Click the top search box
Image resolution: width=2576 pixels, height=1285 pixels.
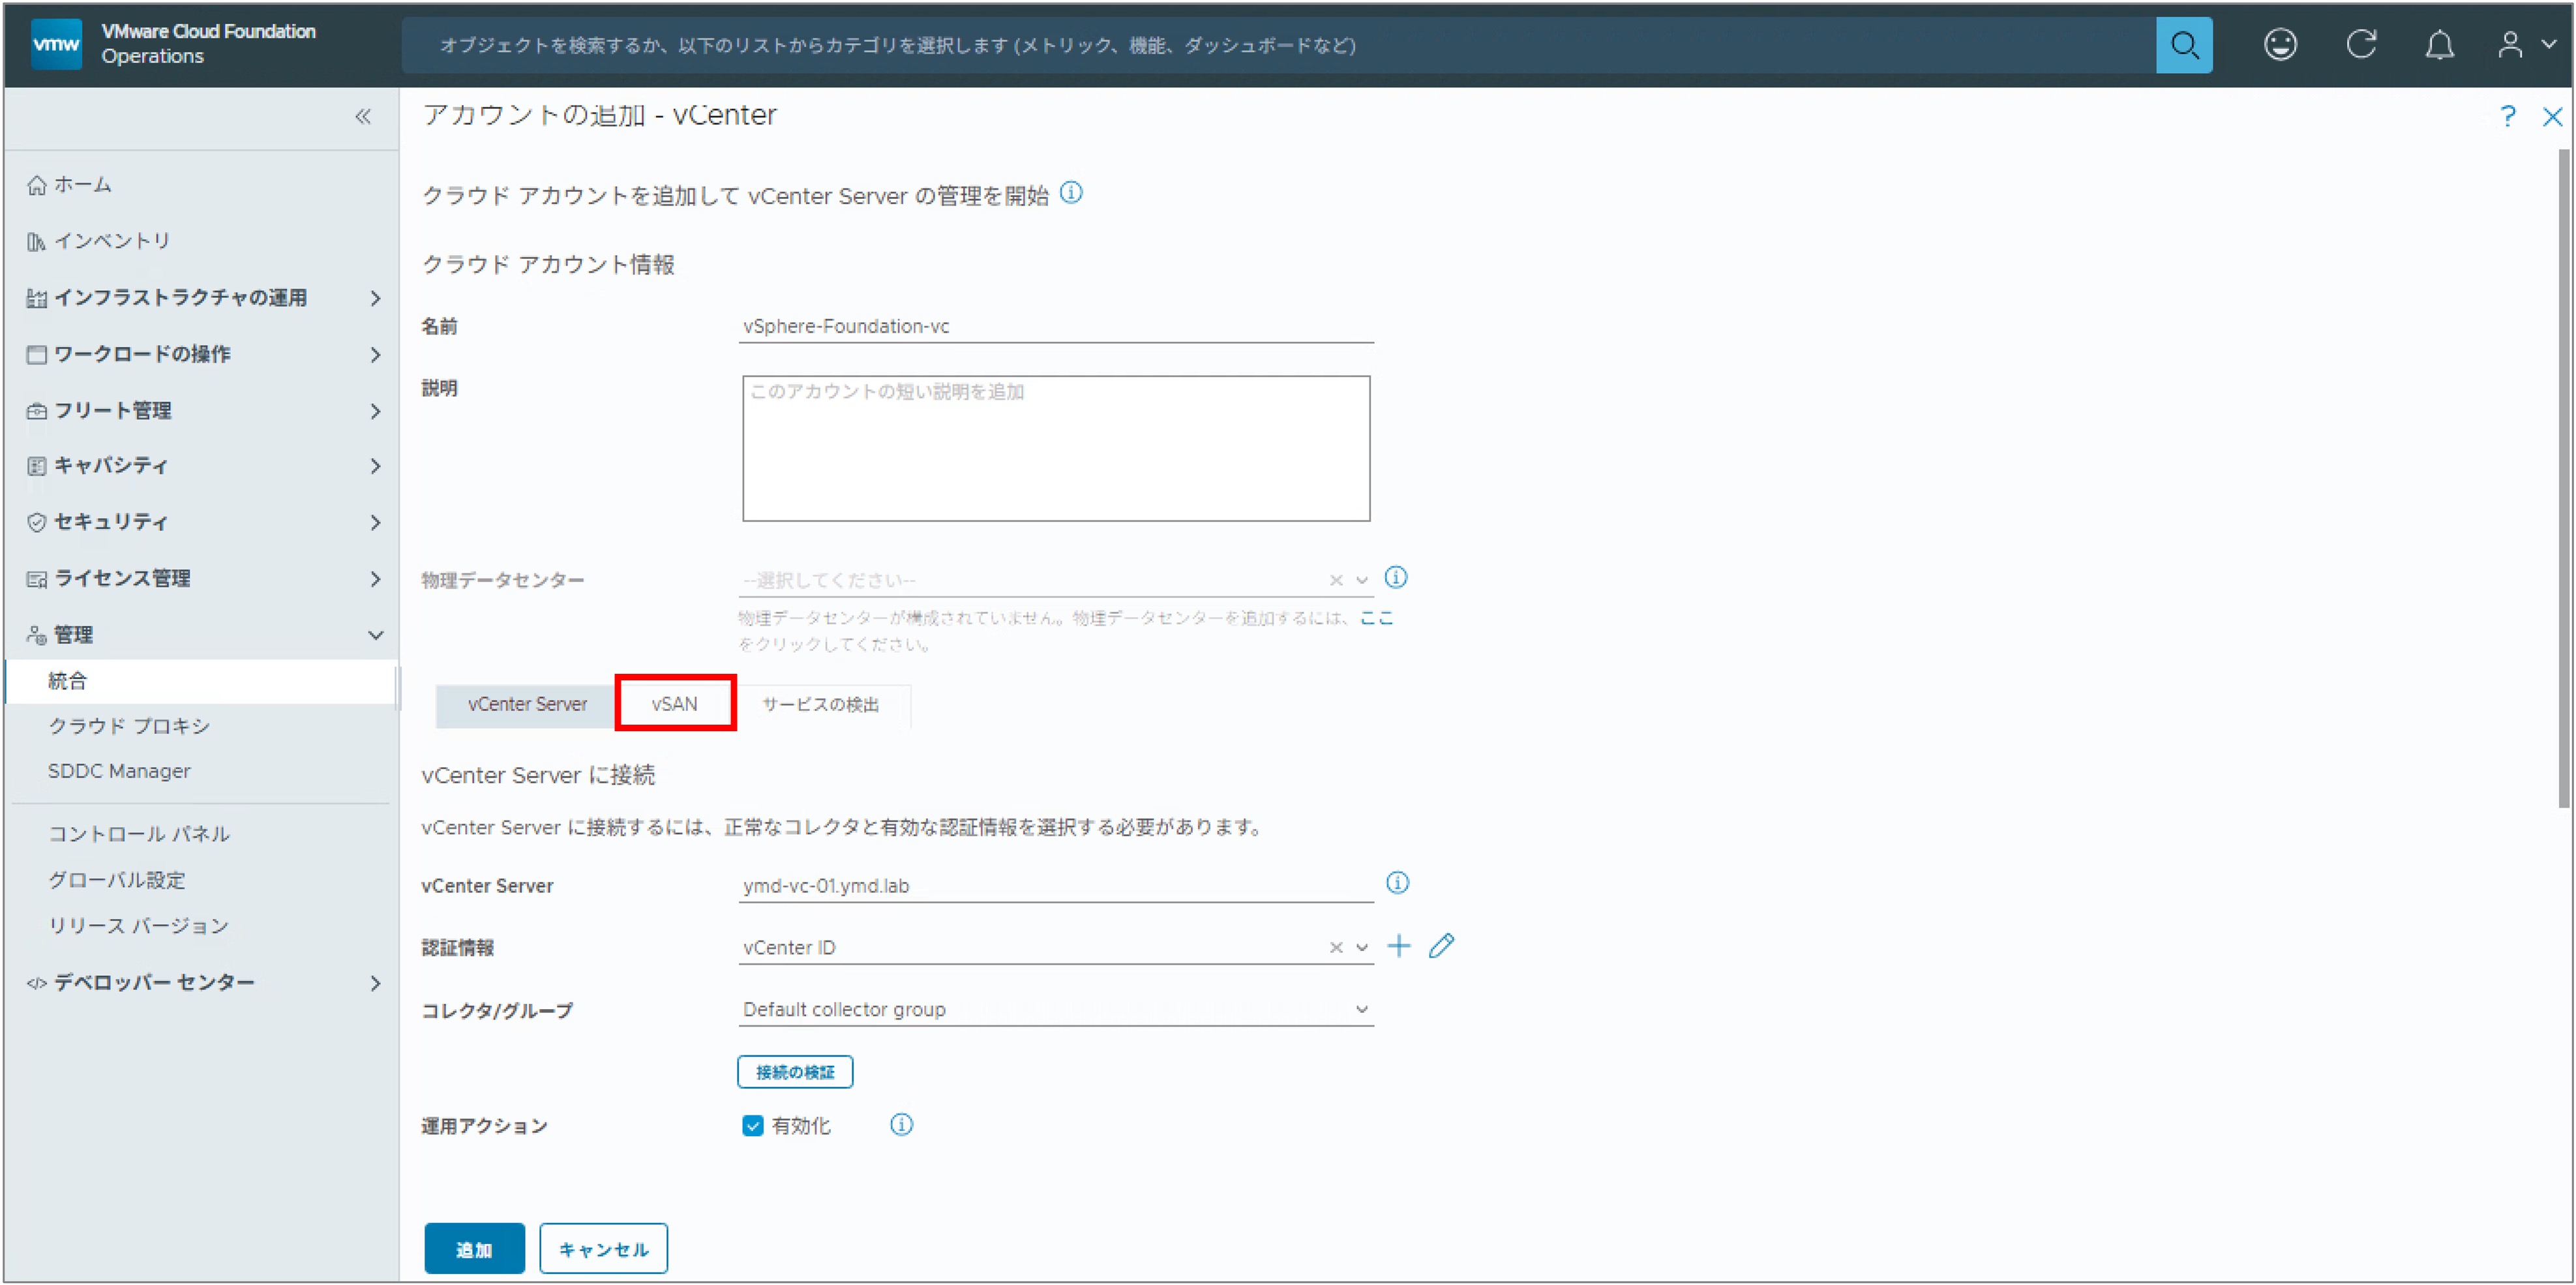1278,45
